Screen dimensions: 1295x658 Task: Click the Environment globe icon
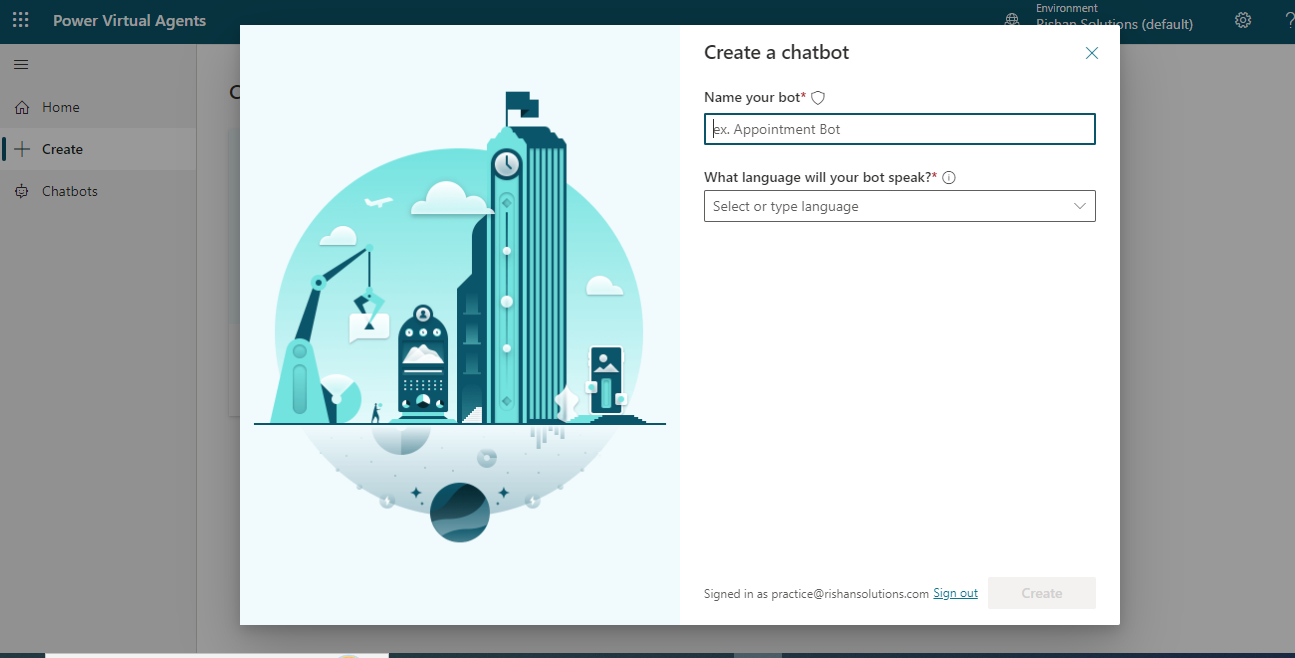tap(1012, 20)
